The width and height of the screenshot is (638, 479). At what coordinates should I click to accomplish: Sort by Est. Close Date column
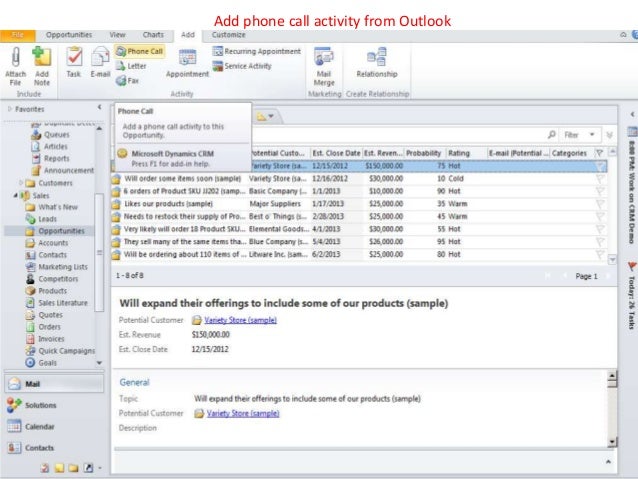(x=336, y=153)
